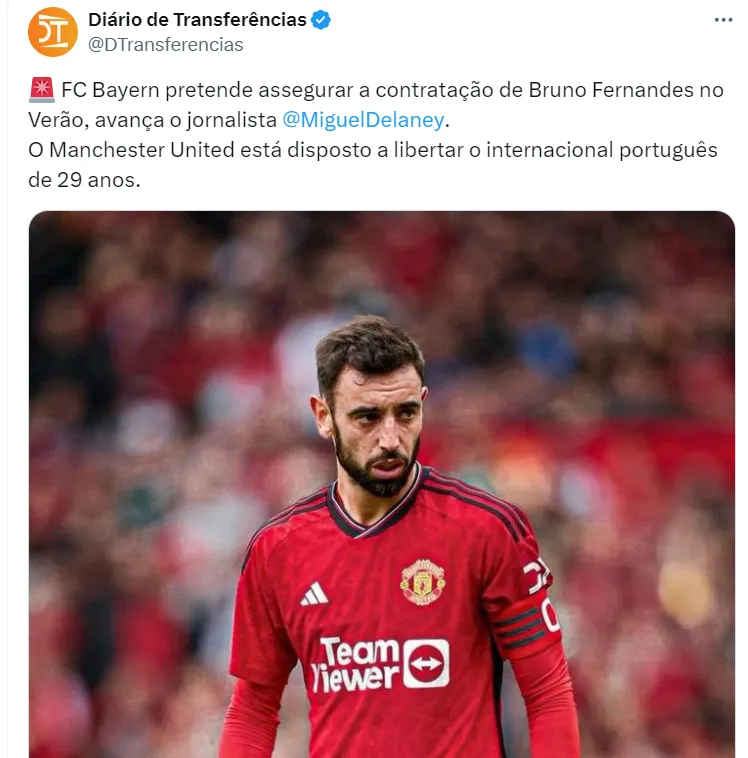
Task: Open the orange DT profile avatar
Action: [53, 32]
